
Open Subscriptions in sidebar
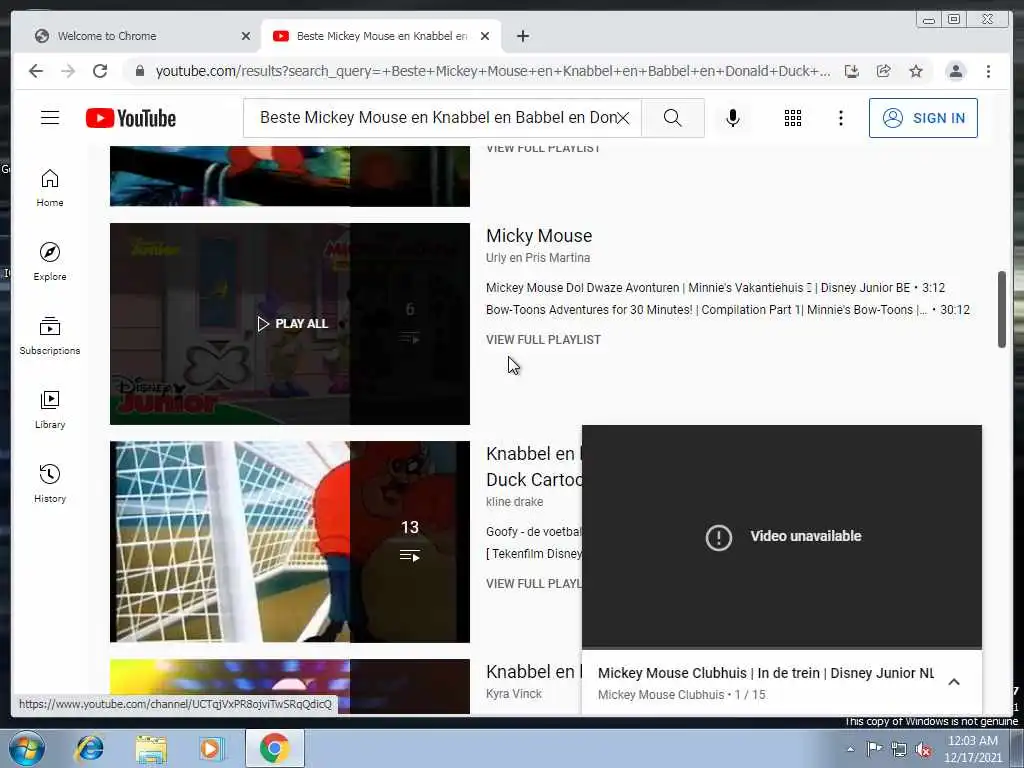click(x=50, y=336)
